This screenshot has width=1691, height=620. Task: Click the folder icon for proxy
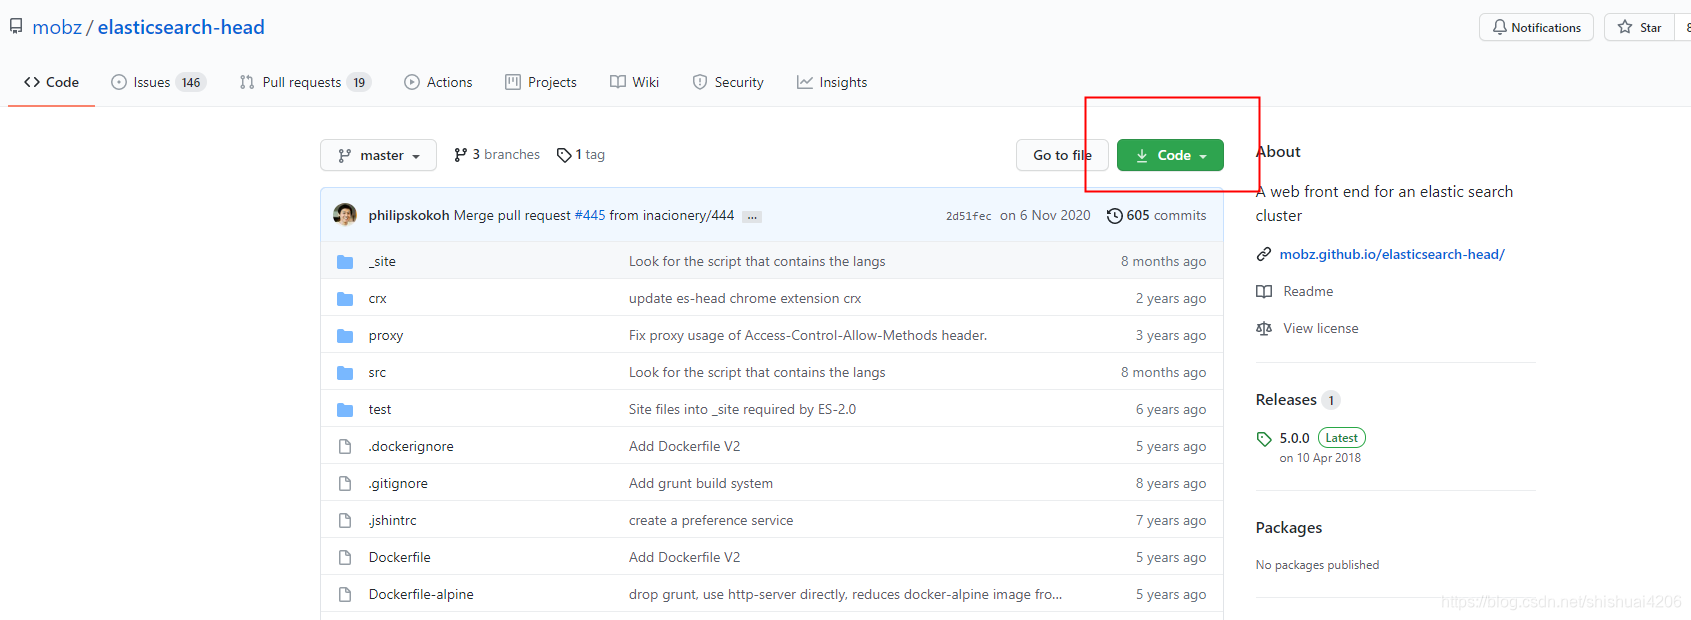click(x=345, y=336)
